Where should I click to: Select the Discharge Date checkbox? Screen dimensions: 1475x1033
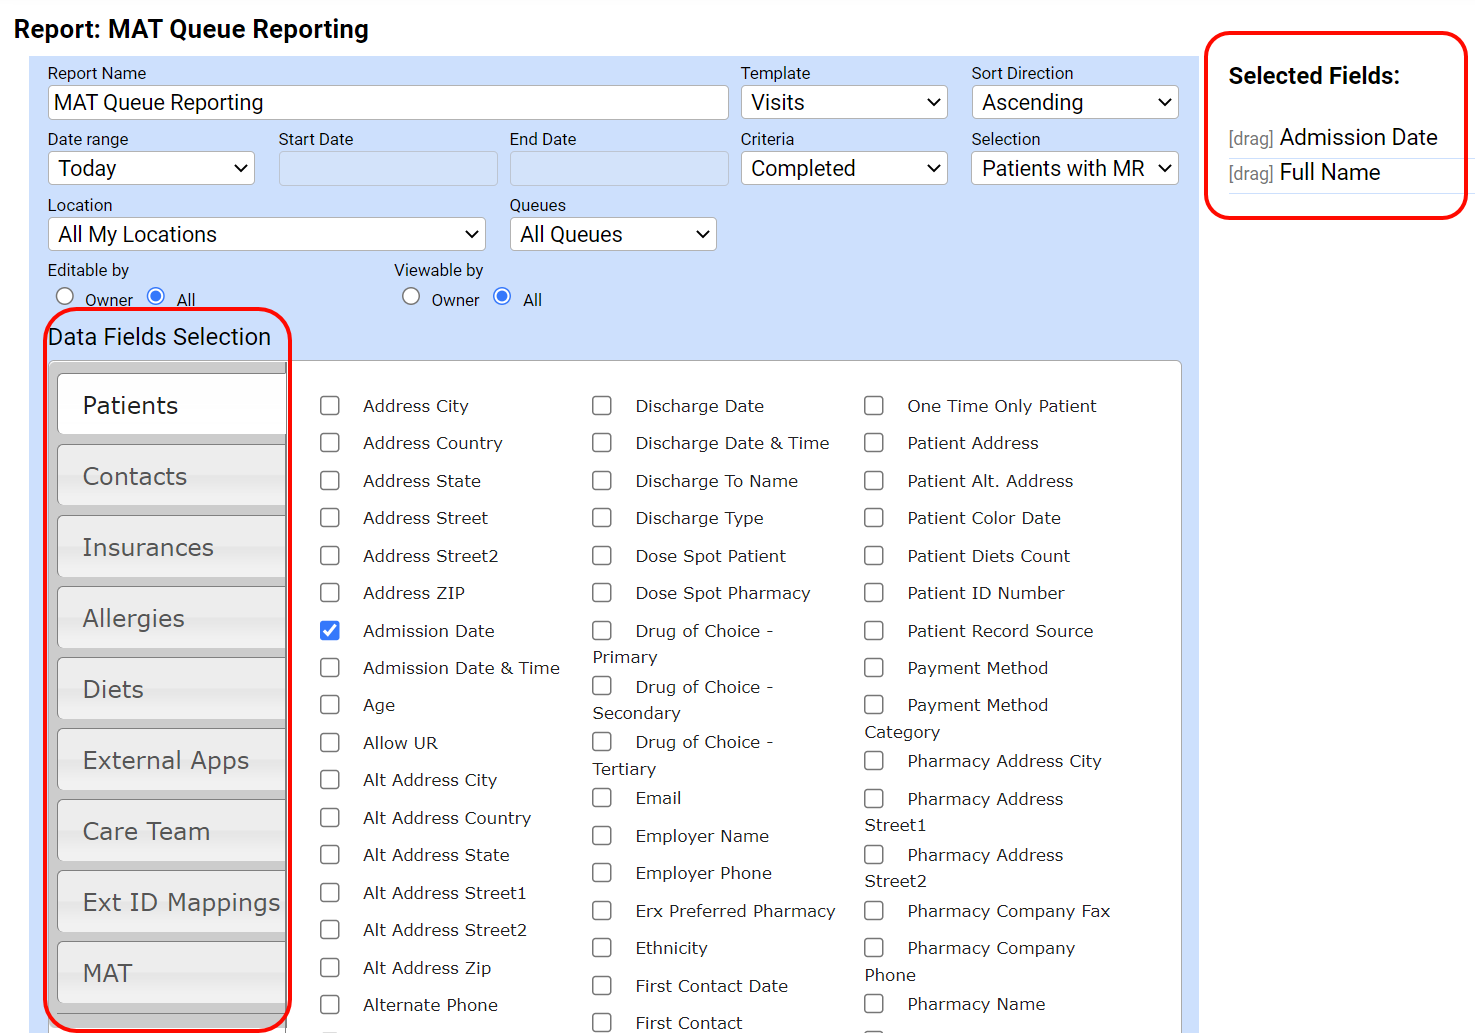(x=602, y=406)
